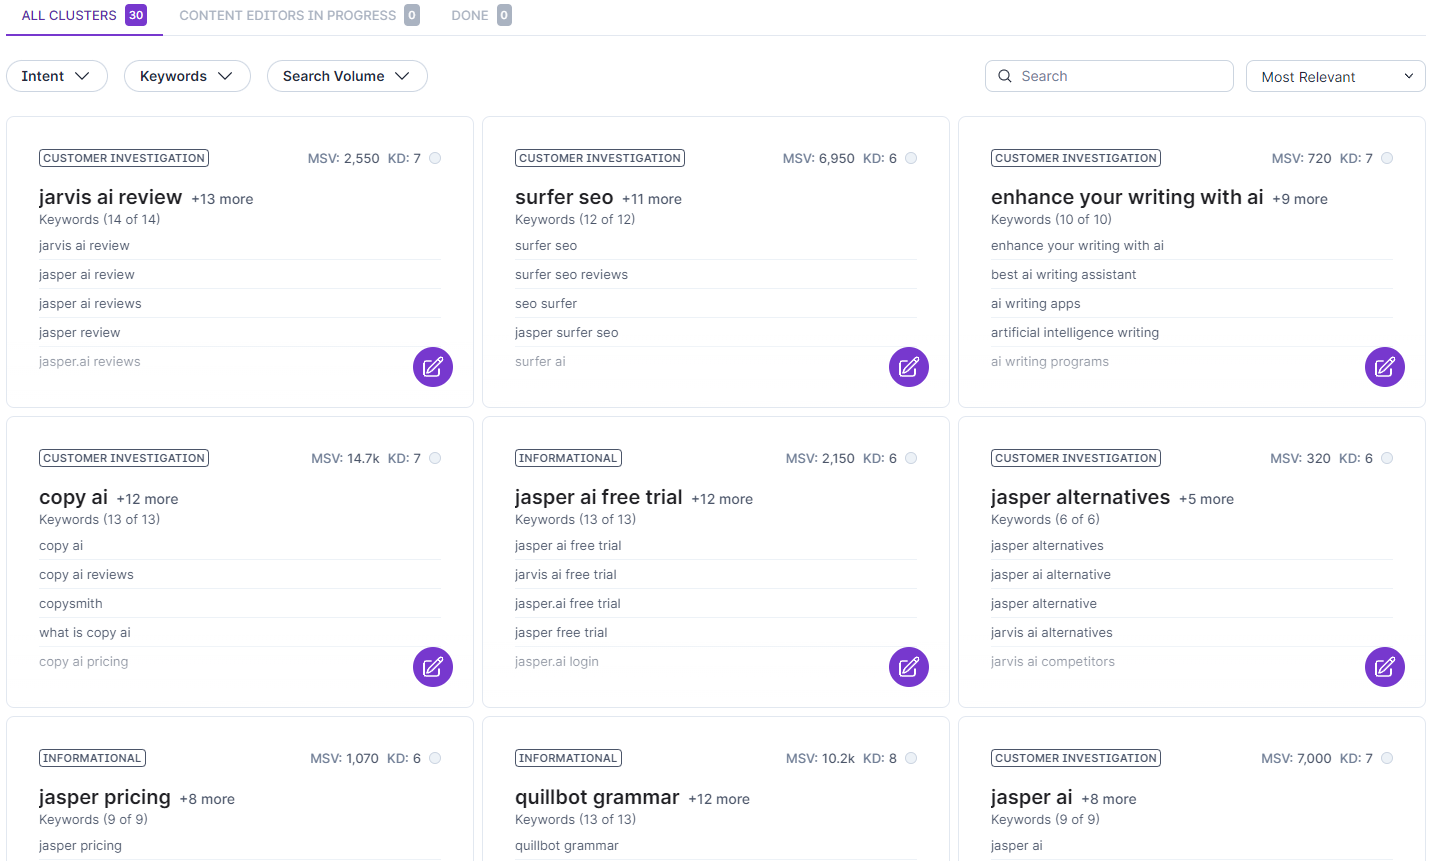Select the jasper alternatives cluster circle
Viewport: 1431px width, 861px height.
(x=1387, y=458)
